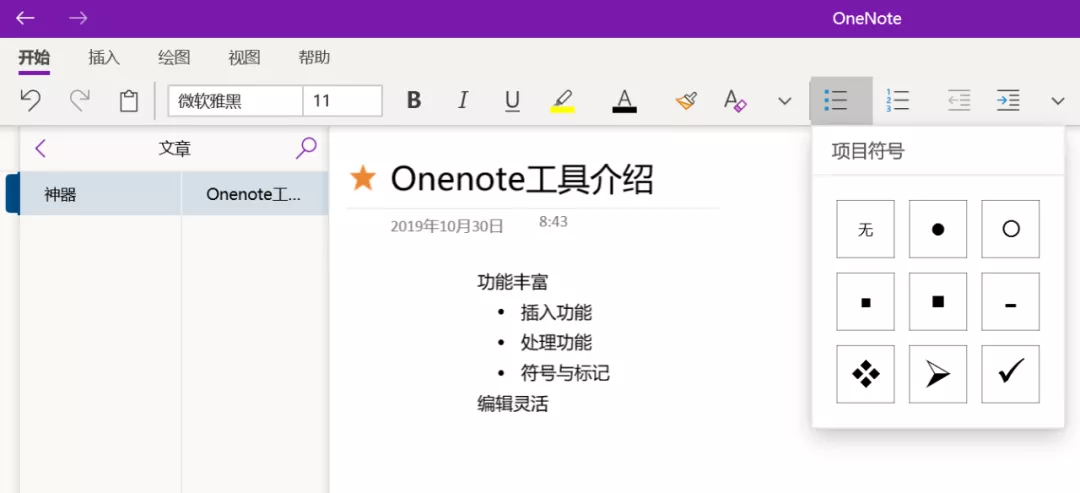
Task: Choose the checkmark bullet style
Action: (1010, 374)
